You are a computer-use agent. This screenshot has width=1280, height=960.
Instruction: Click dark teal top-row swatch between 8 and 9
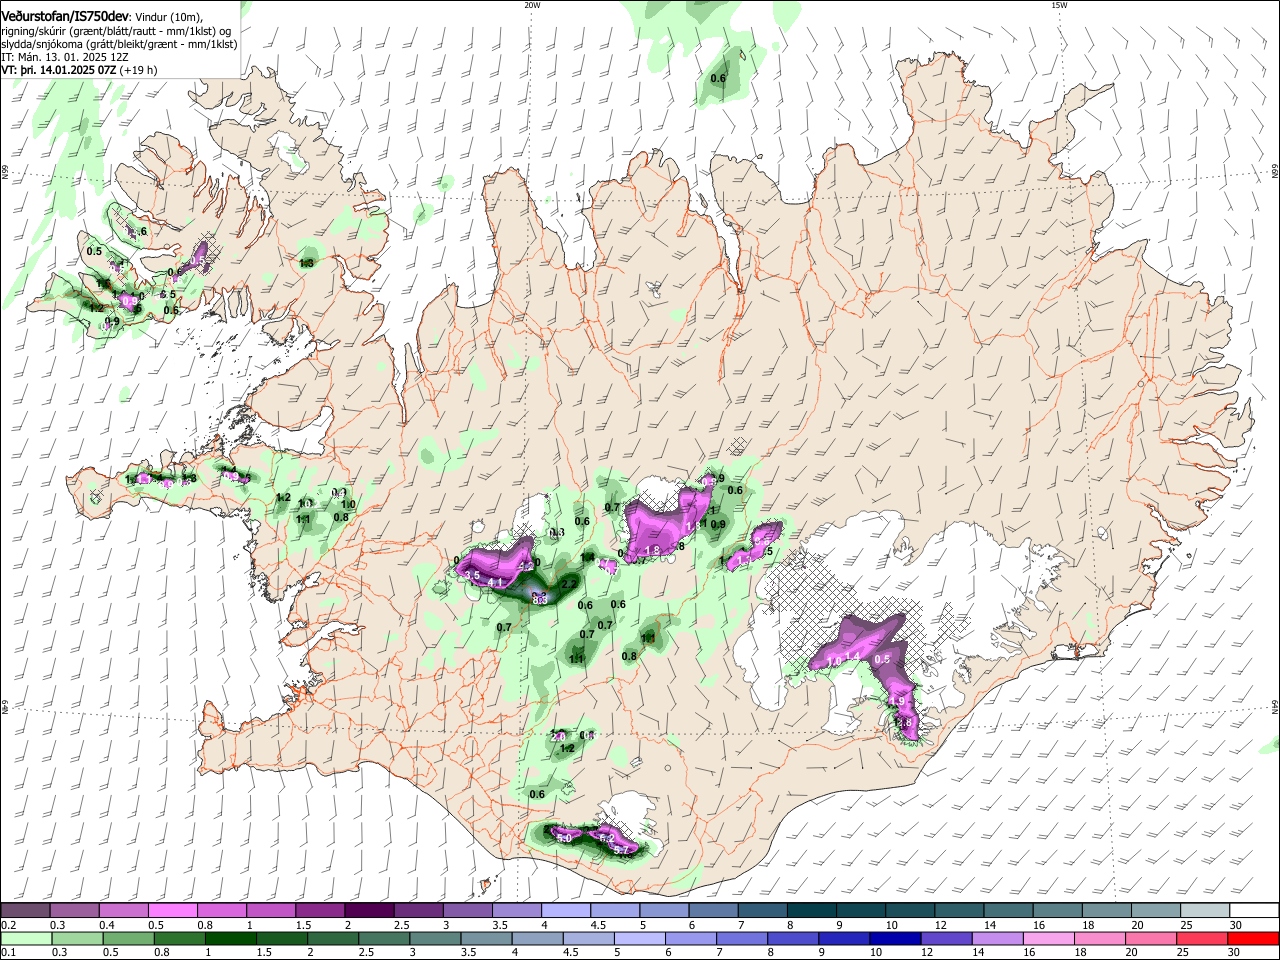[x=812, y=910]
